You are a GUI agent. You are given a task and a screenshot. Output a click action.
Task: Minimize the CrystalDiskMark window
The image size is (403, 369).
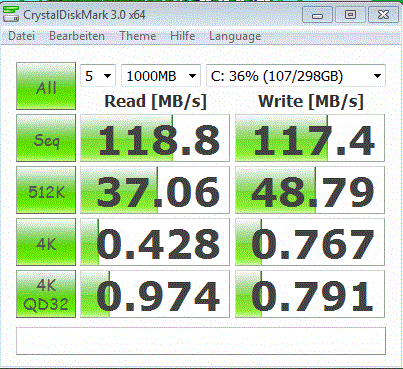[317, 15]
